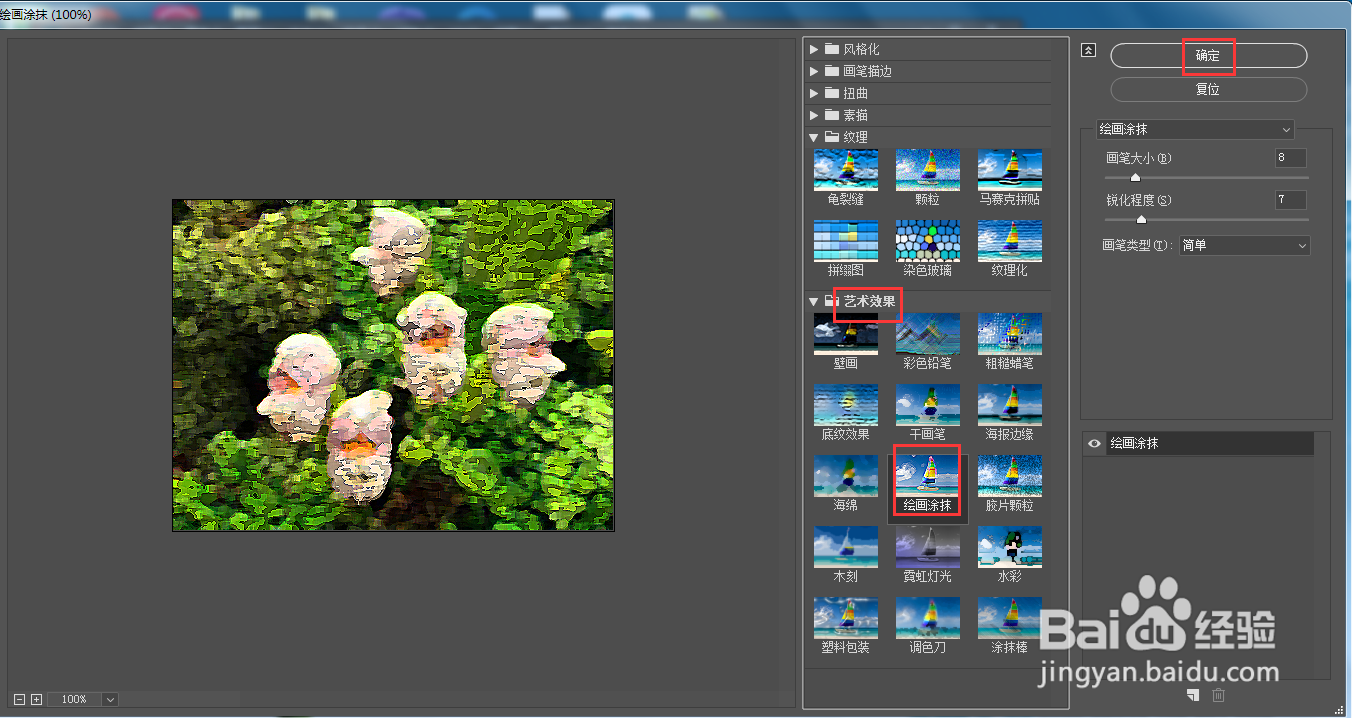Expand the 扭曲 filter folder
Image resolution: width=1352 pixels, height=718 pixels.
click(815, 93)
